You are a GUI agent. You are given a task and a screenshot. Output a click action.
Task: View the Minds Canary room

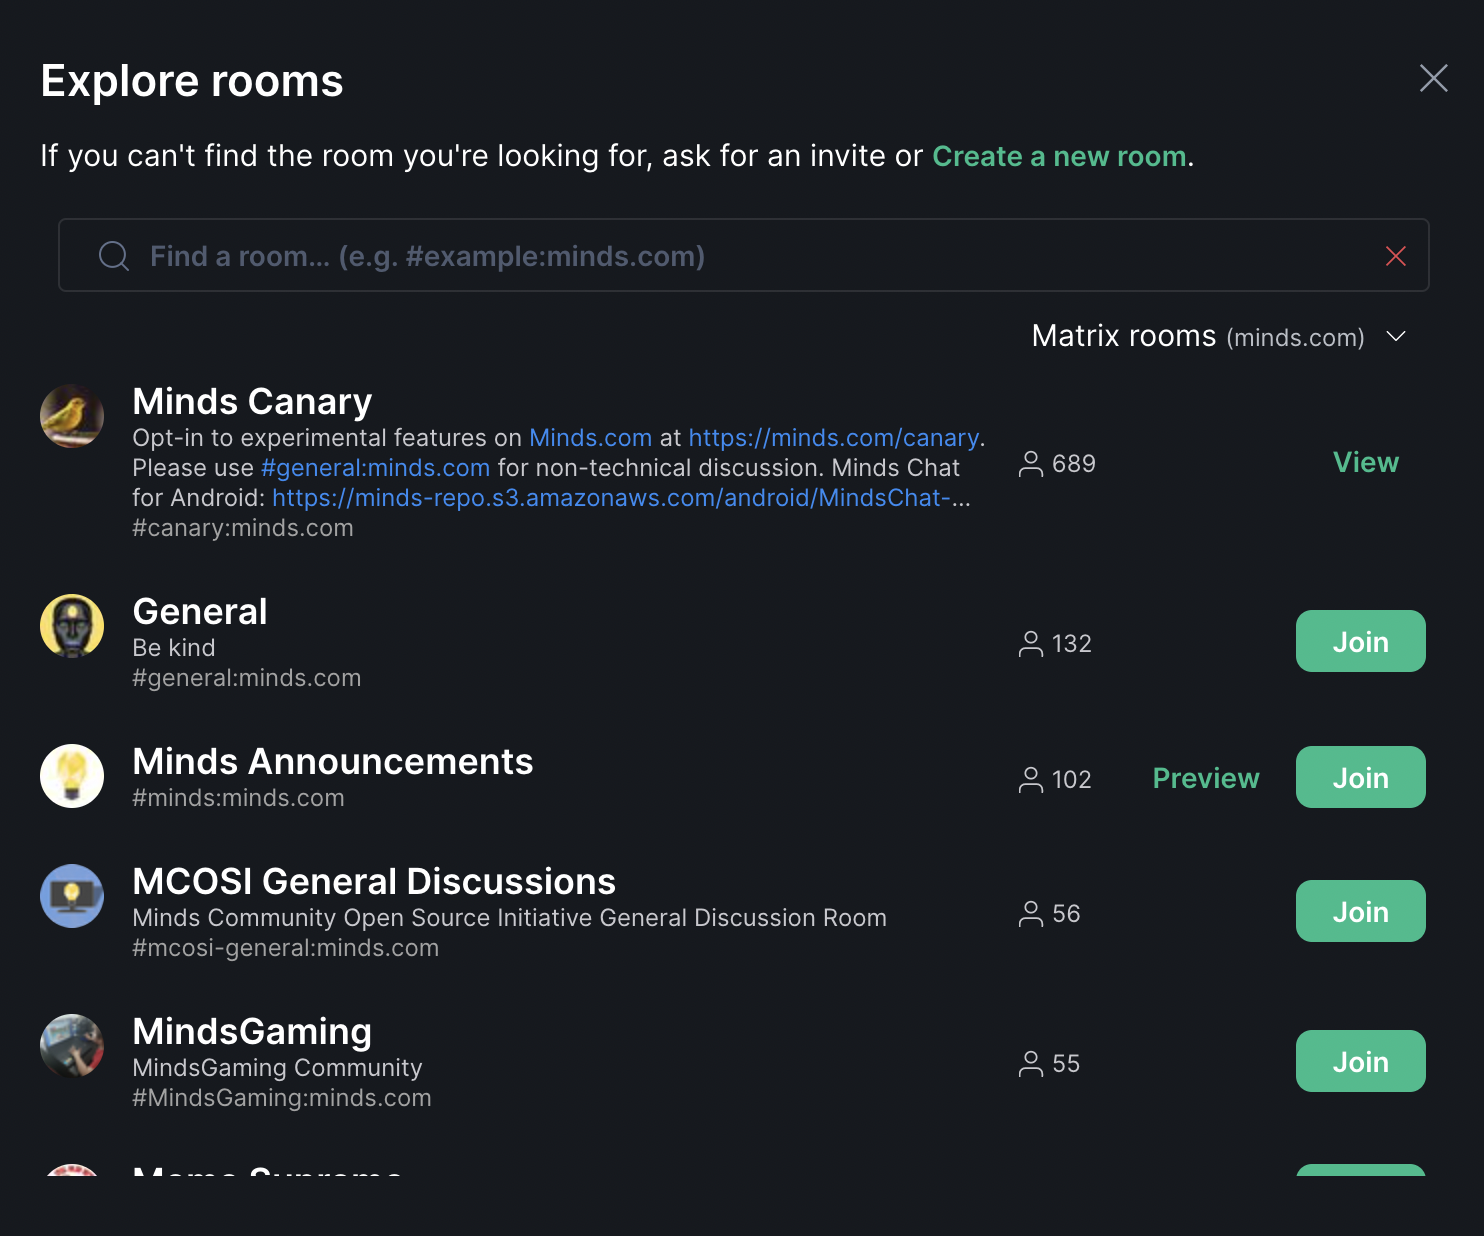pyautogui.click(x=1365, y=462)
